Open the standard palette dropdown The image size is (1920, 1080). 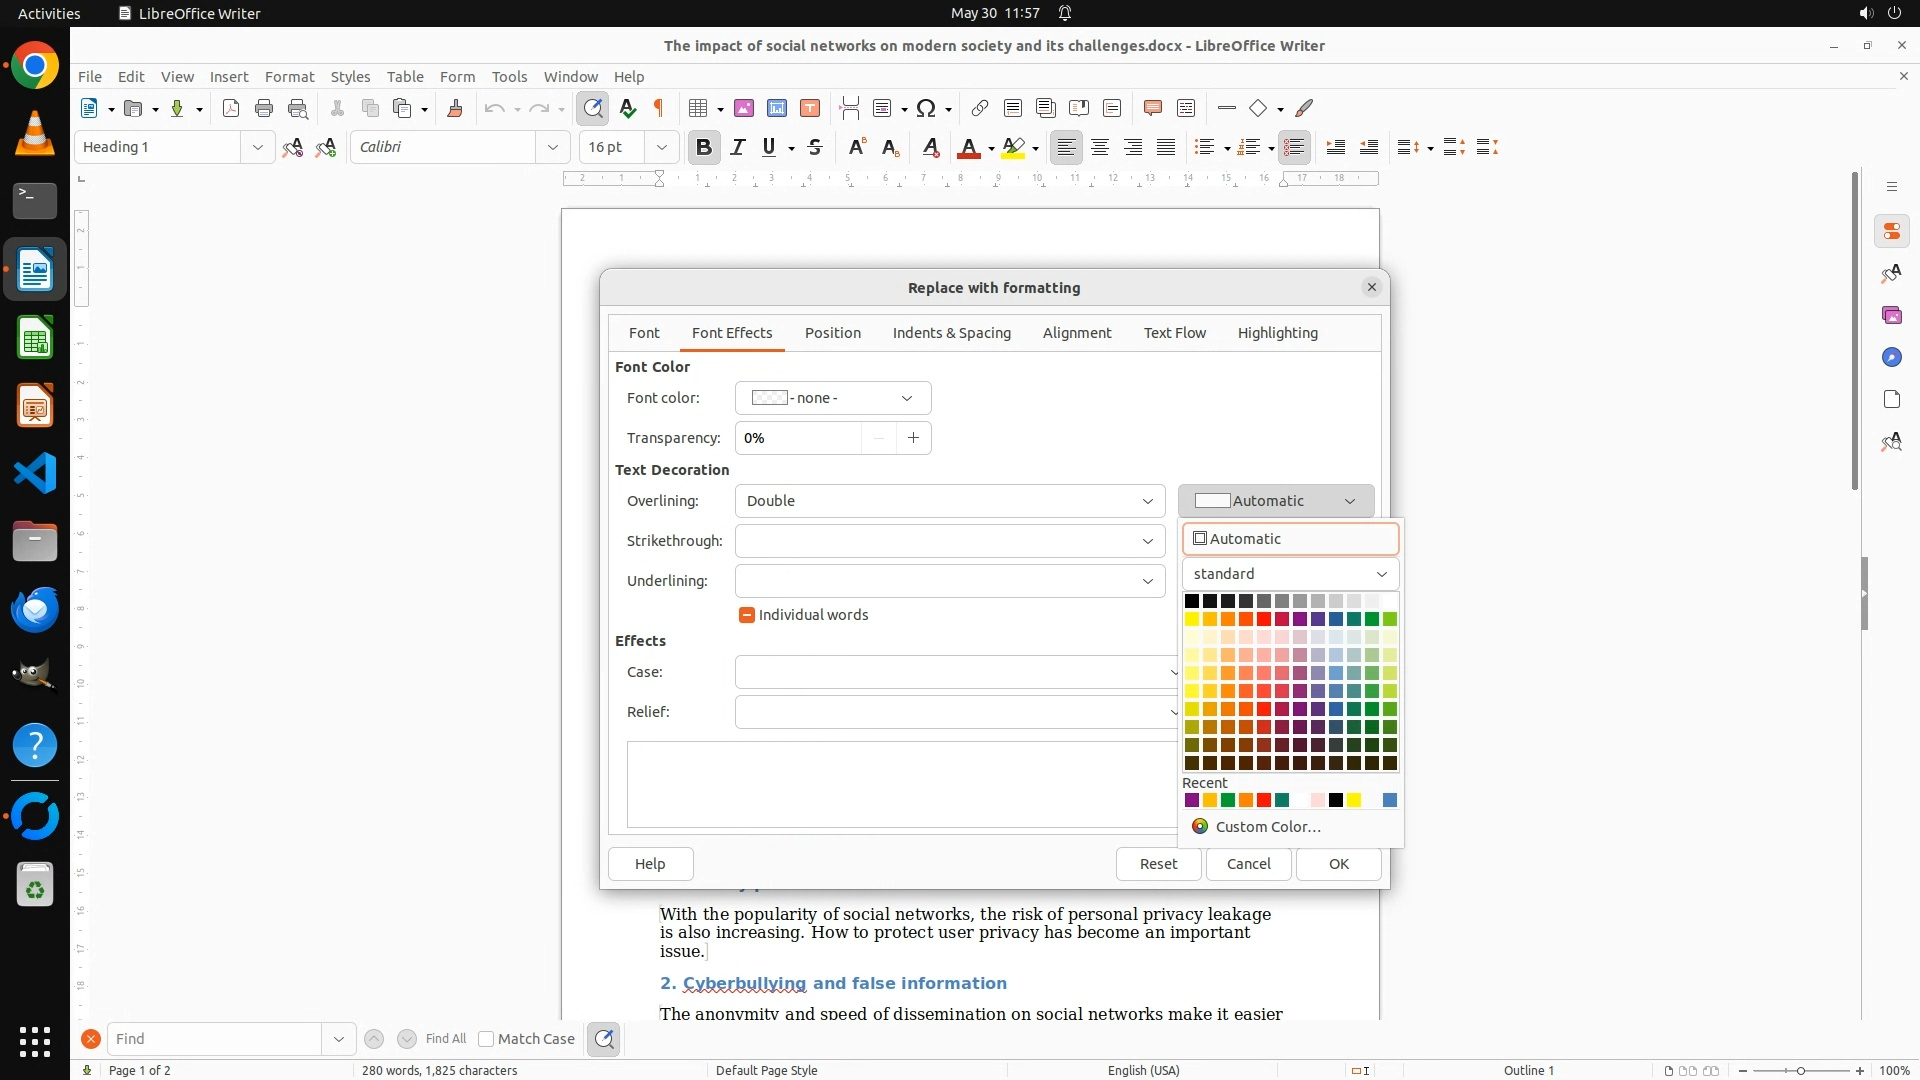pyautogui.click(x=1290, y=574)
